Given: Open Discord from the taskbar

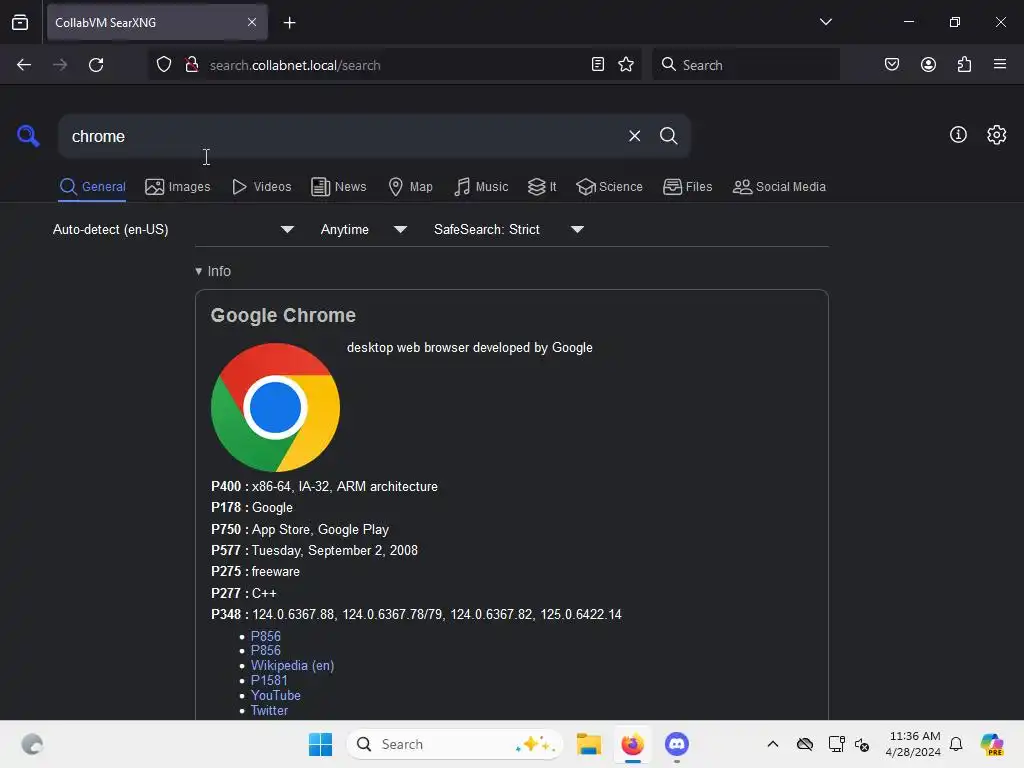Looking at the screenshot, I should pos(677,744).
